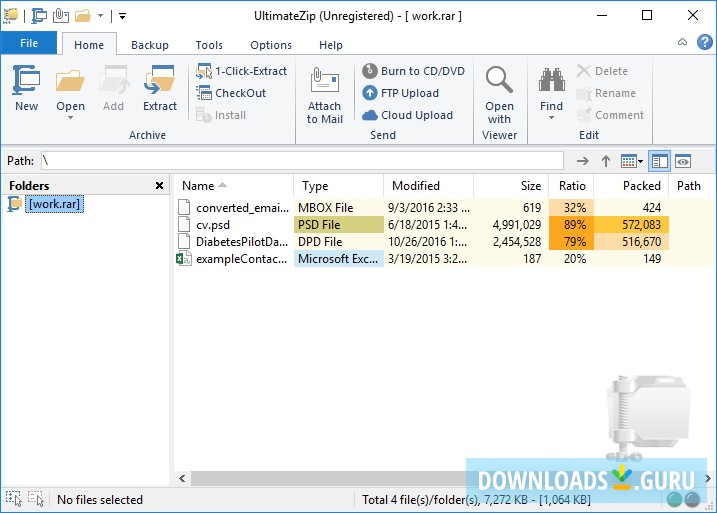
Task: Start FTP Upload
Action: pyautogui.click(x=401, y=93)
